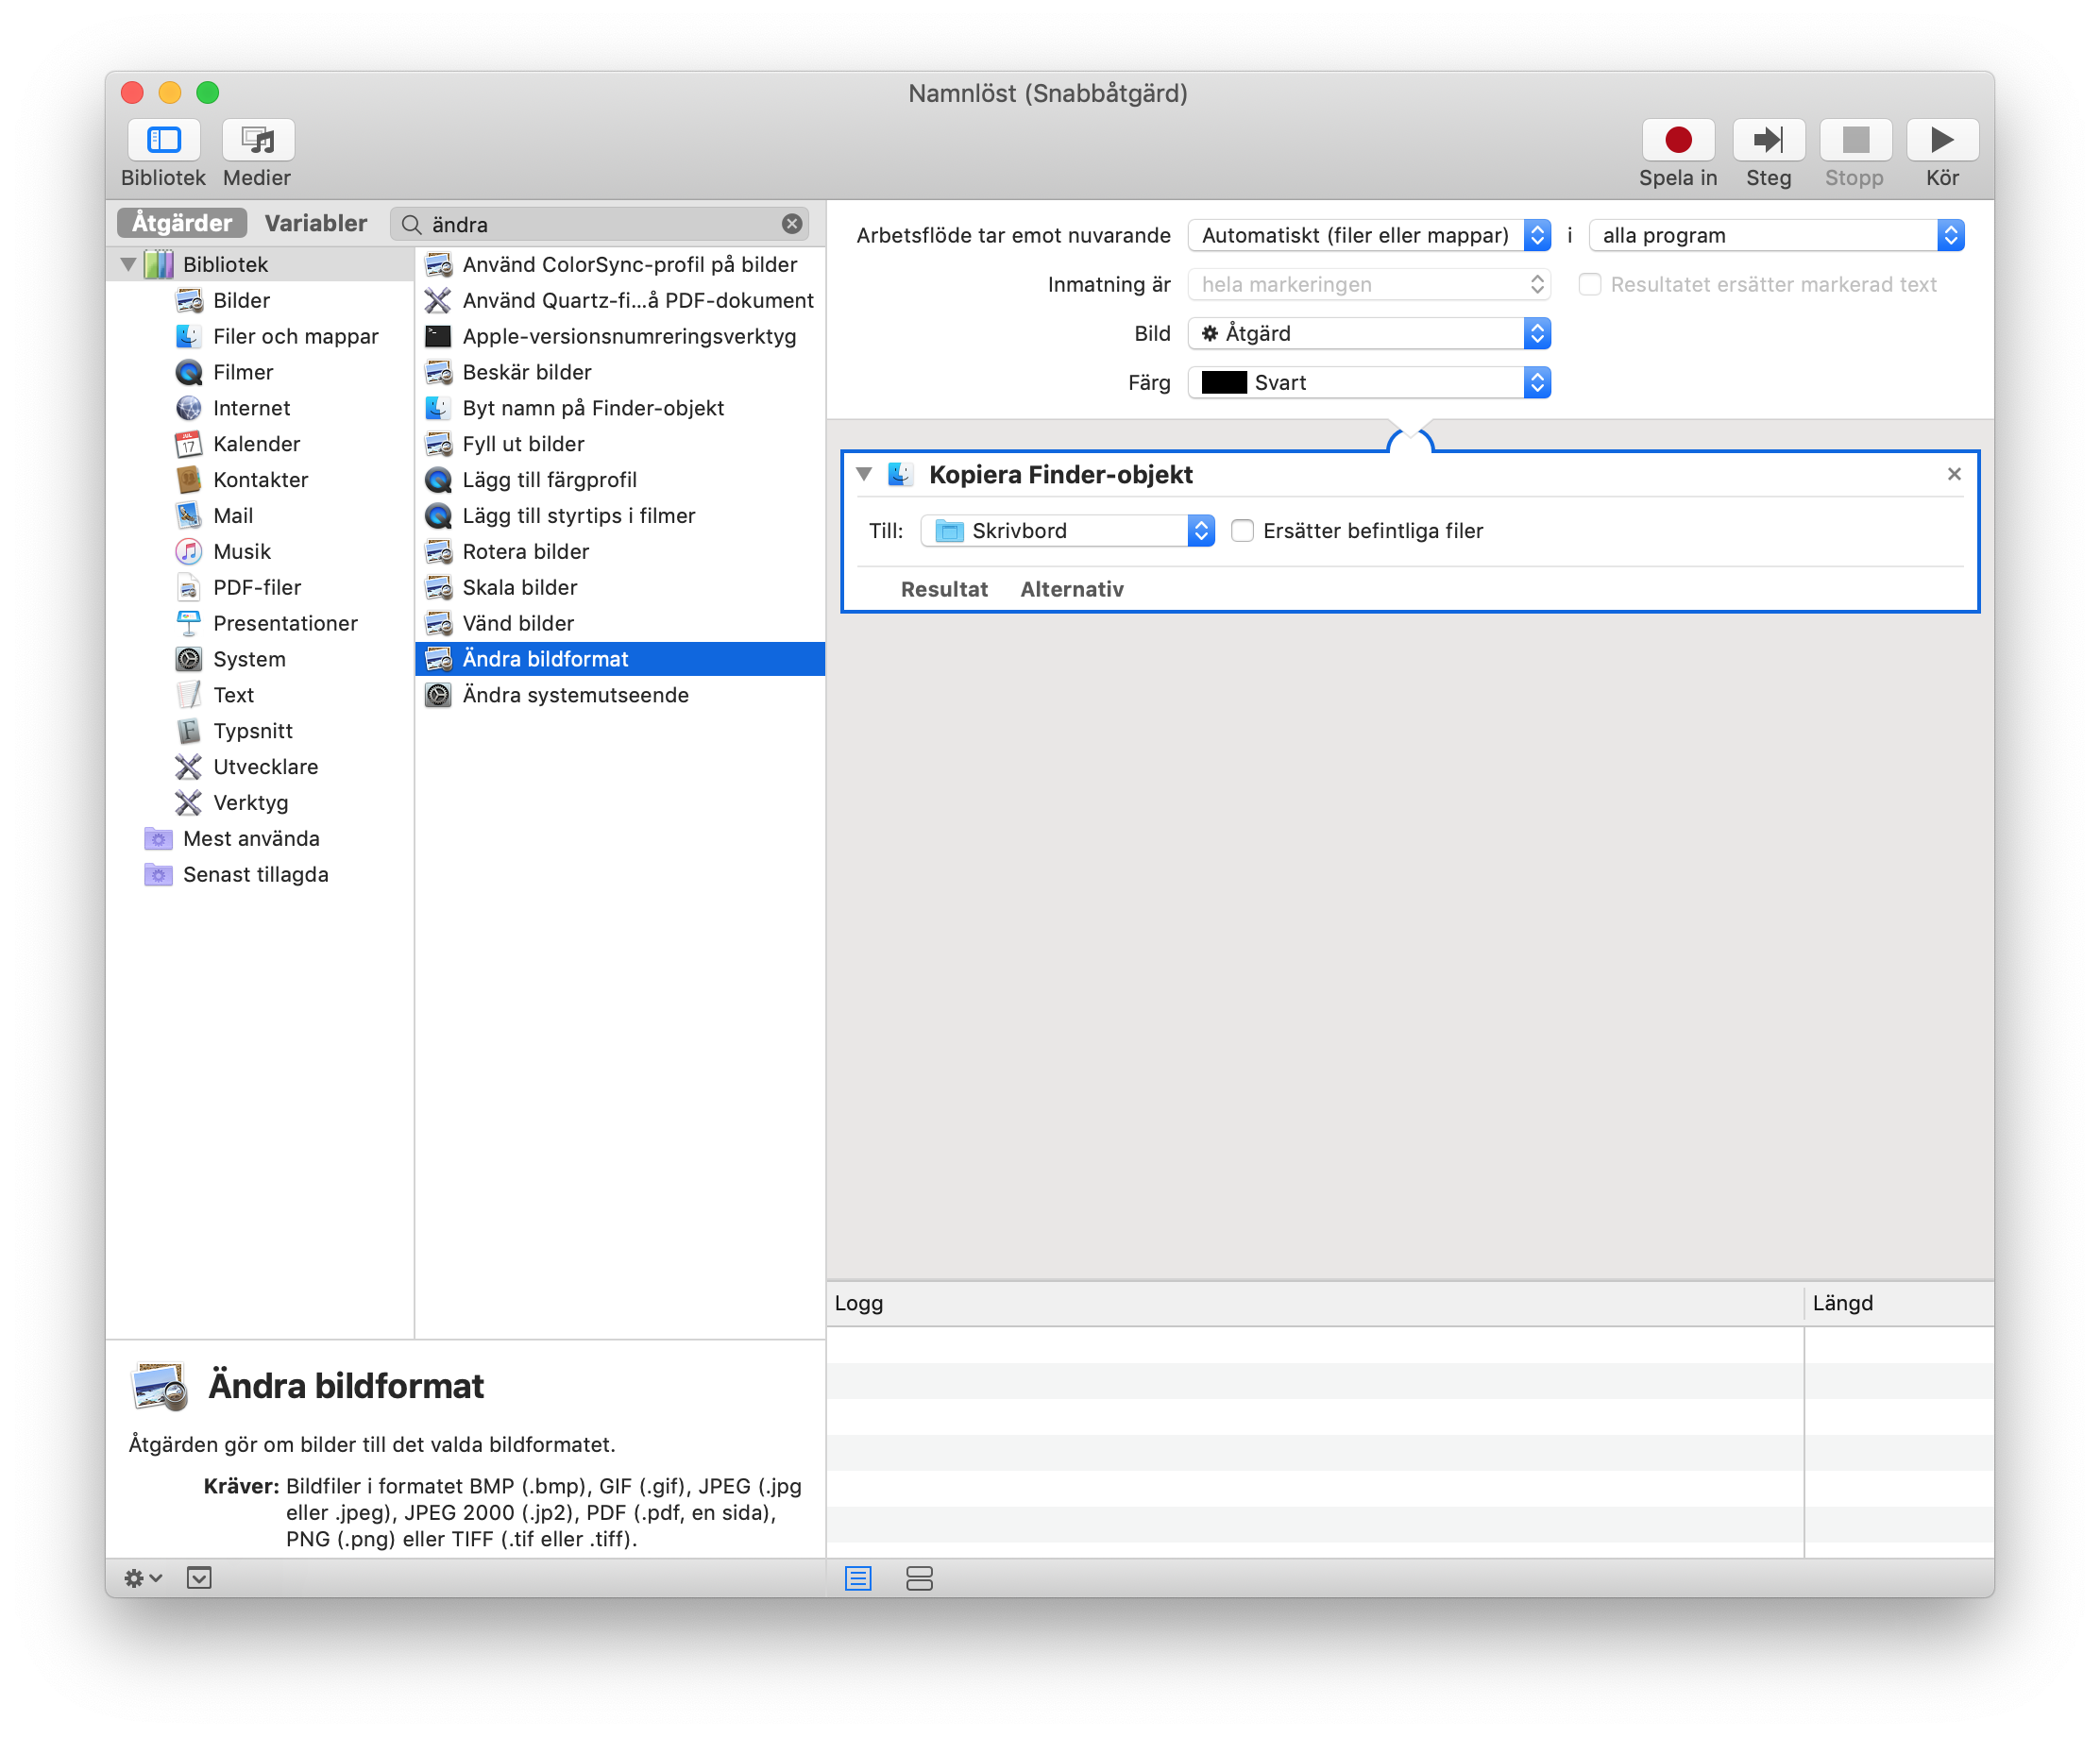This screenshot has width=2100, height=1737.
Task: Open gear menu at bottom left
Action: click(x=141, y=1578)
